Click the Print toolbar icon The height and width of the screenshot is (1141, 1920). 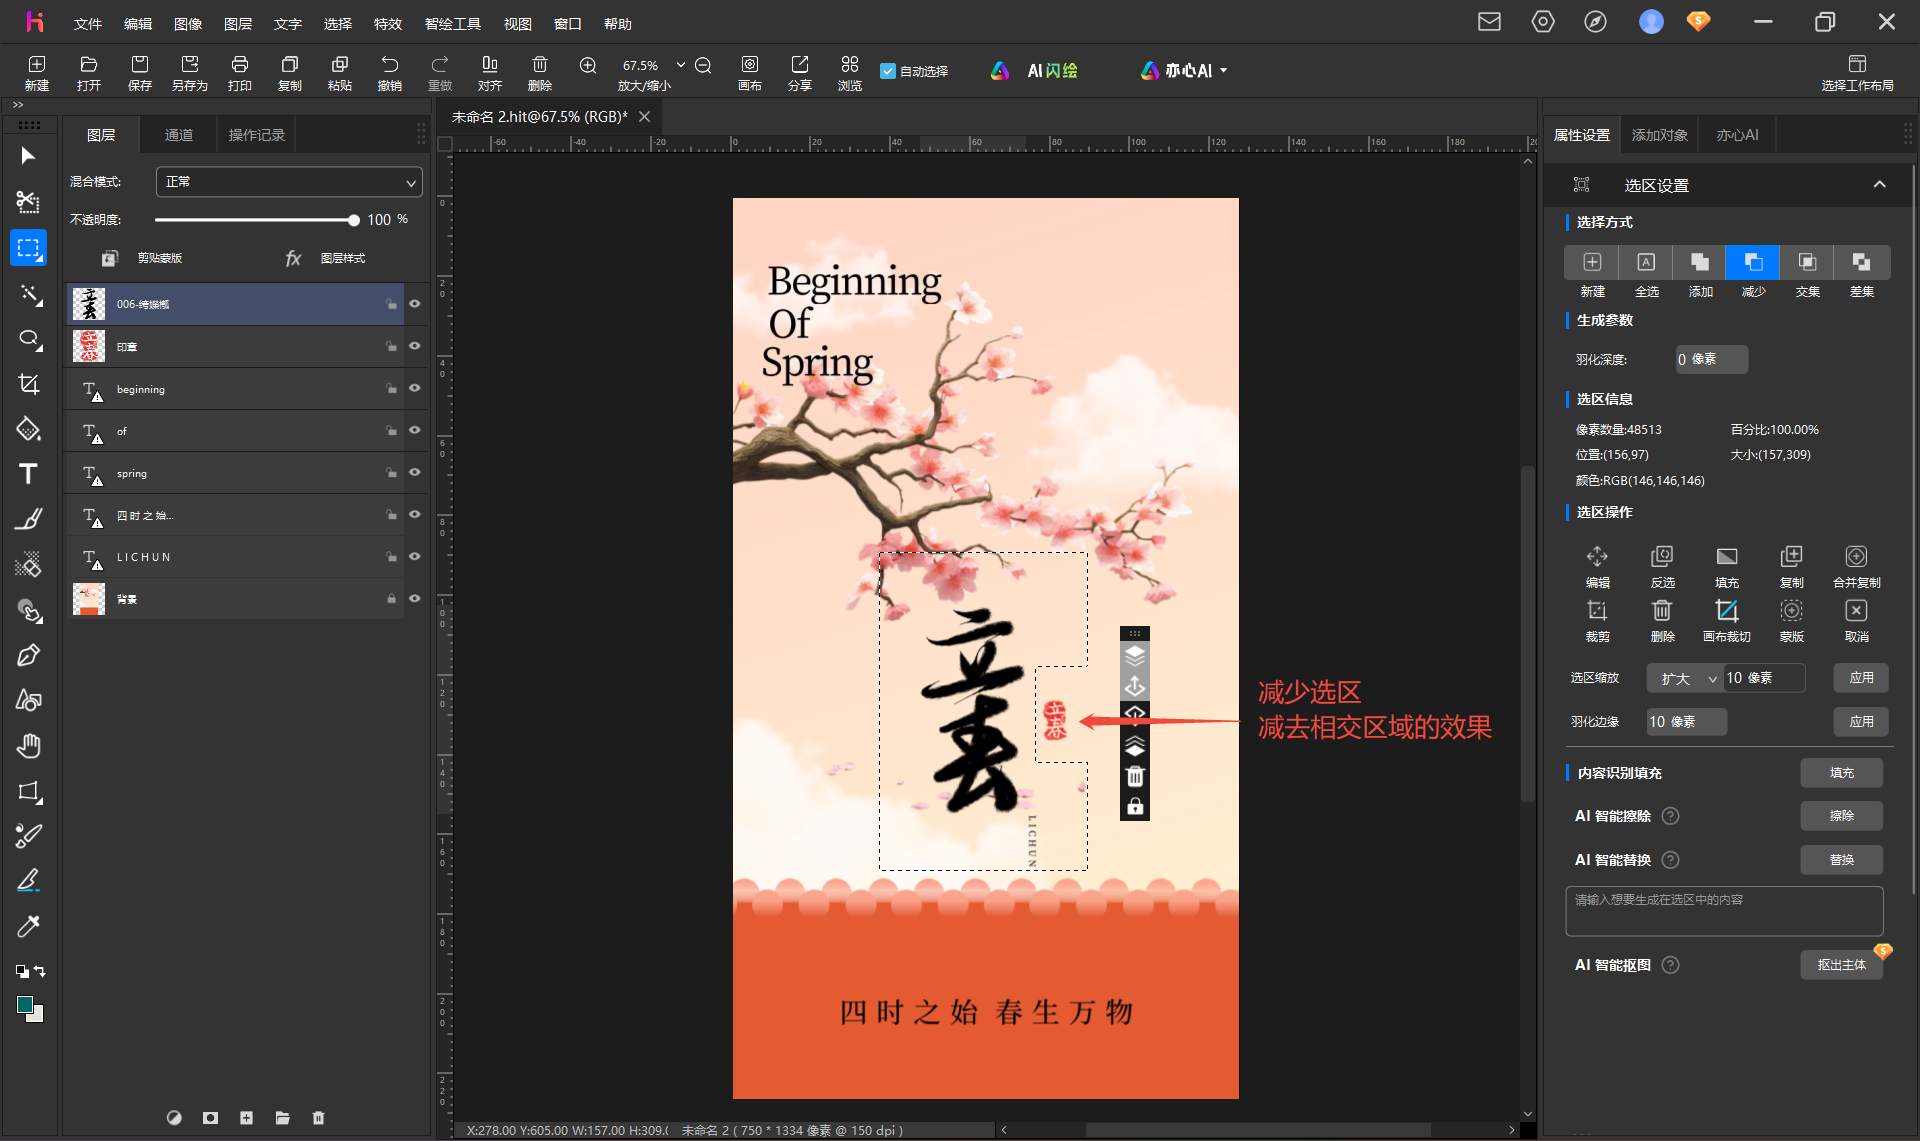[240, 72]
